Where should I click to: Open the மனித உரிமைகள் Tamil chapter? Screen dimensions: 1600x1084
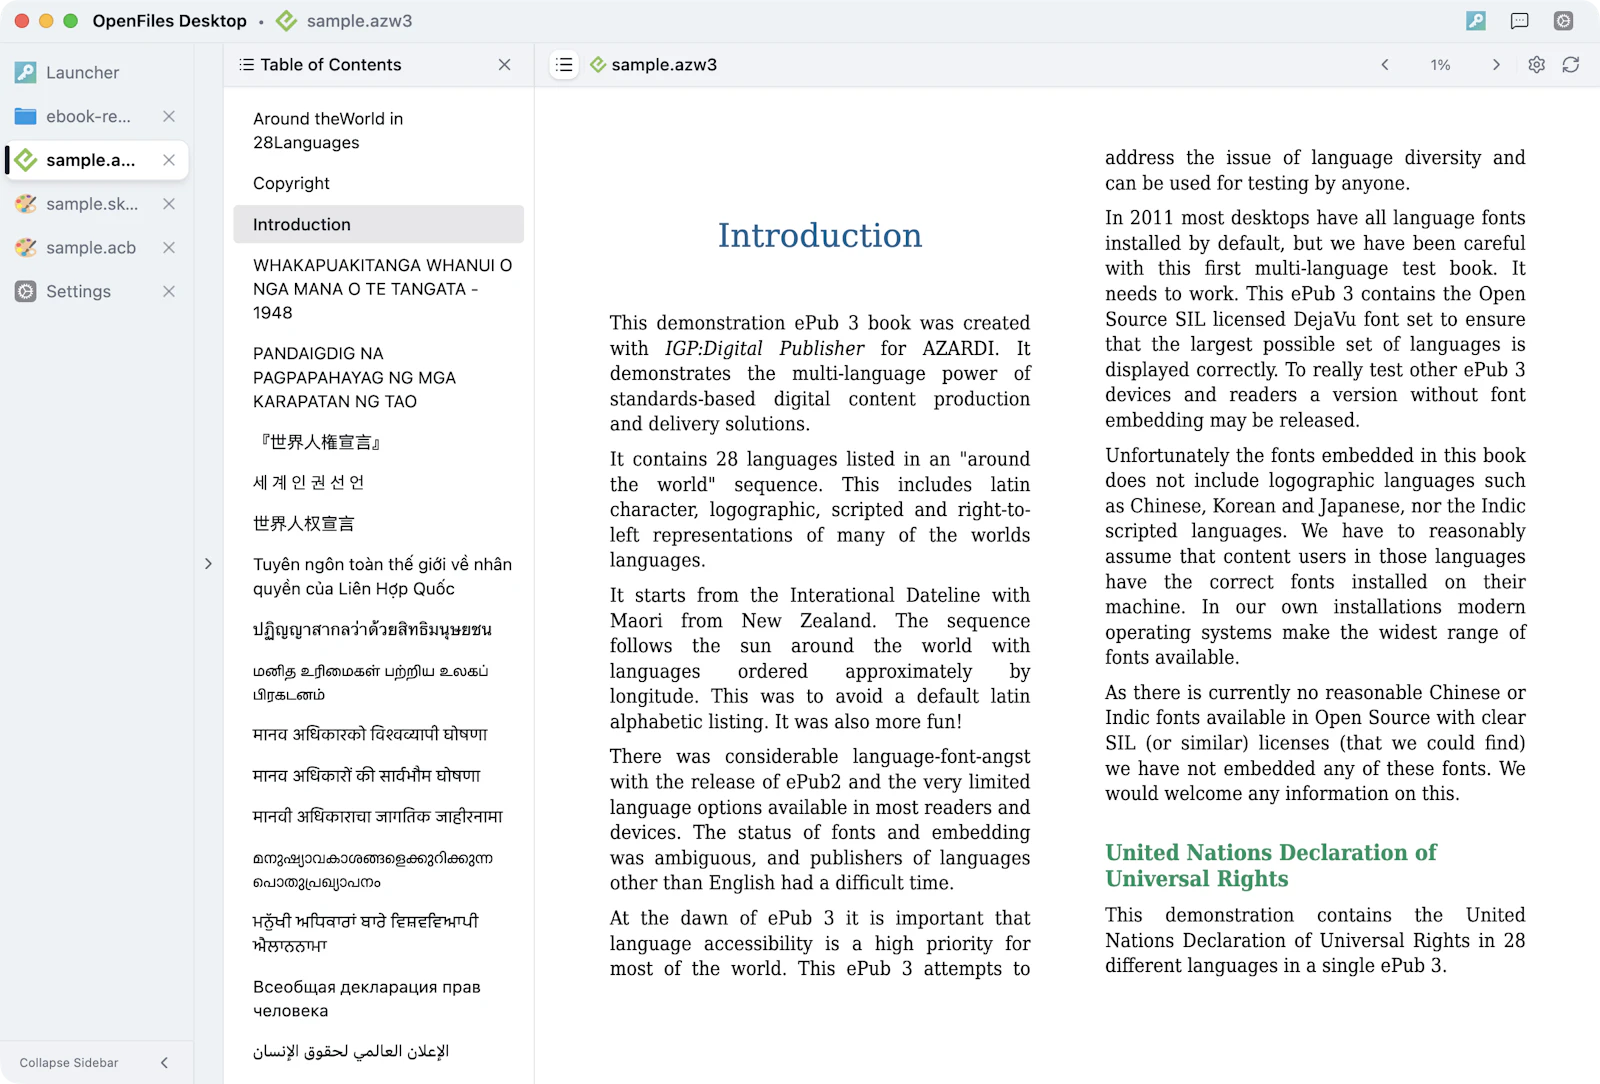pyautogui.click(x=378, y=683)
